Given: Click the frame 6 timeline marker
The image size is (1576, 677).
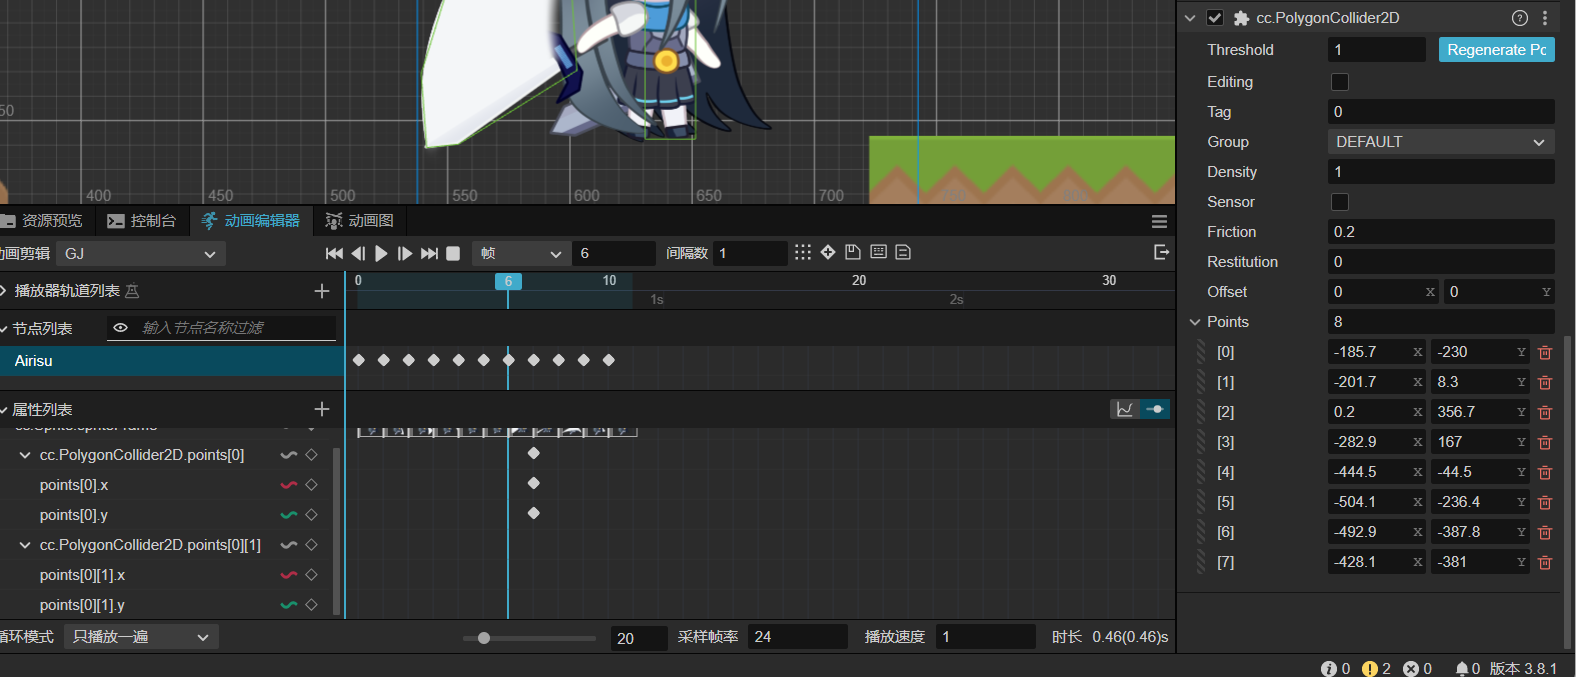Looking at the screenshot, I should tap(508, 282).
